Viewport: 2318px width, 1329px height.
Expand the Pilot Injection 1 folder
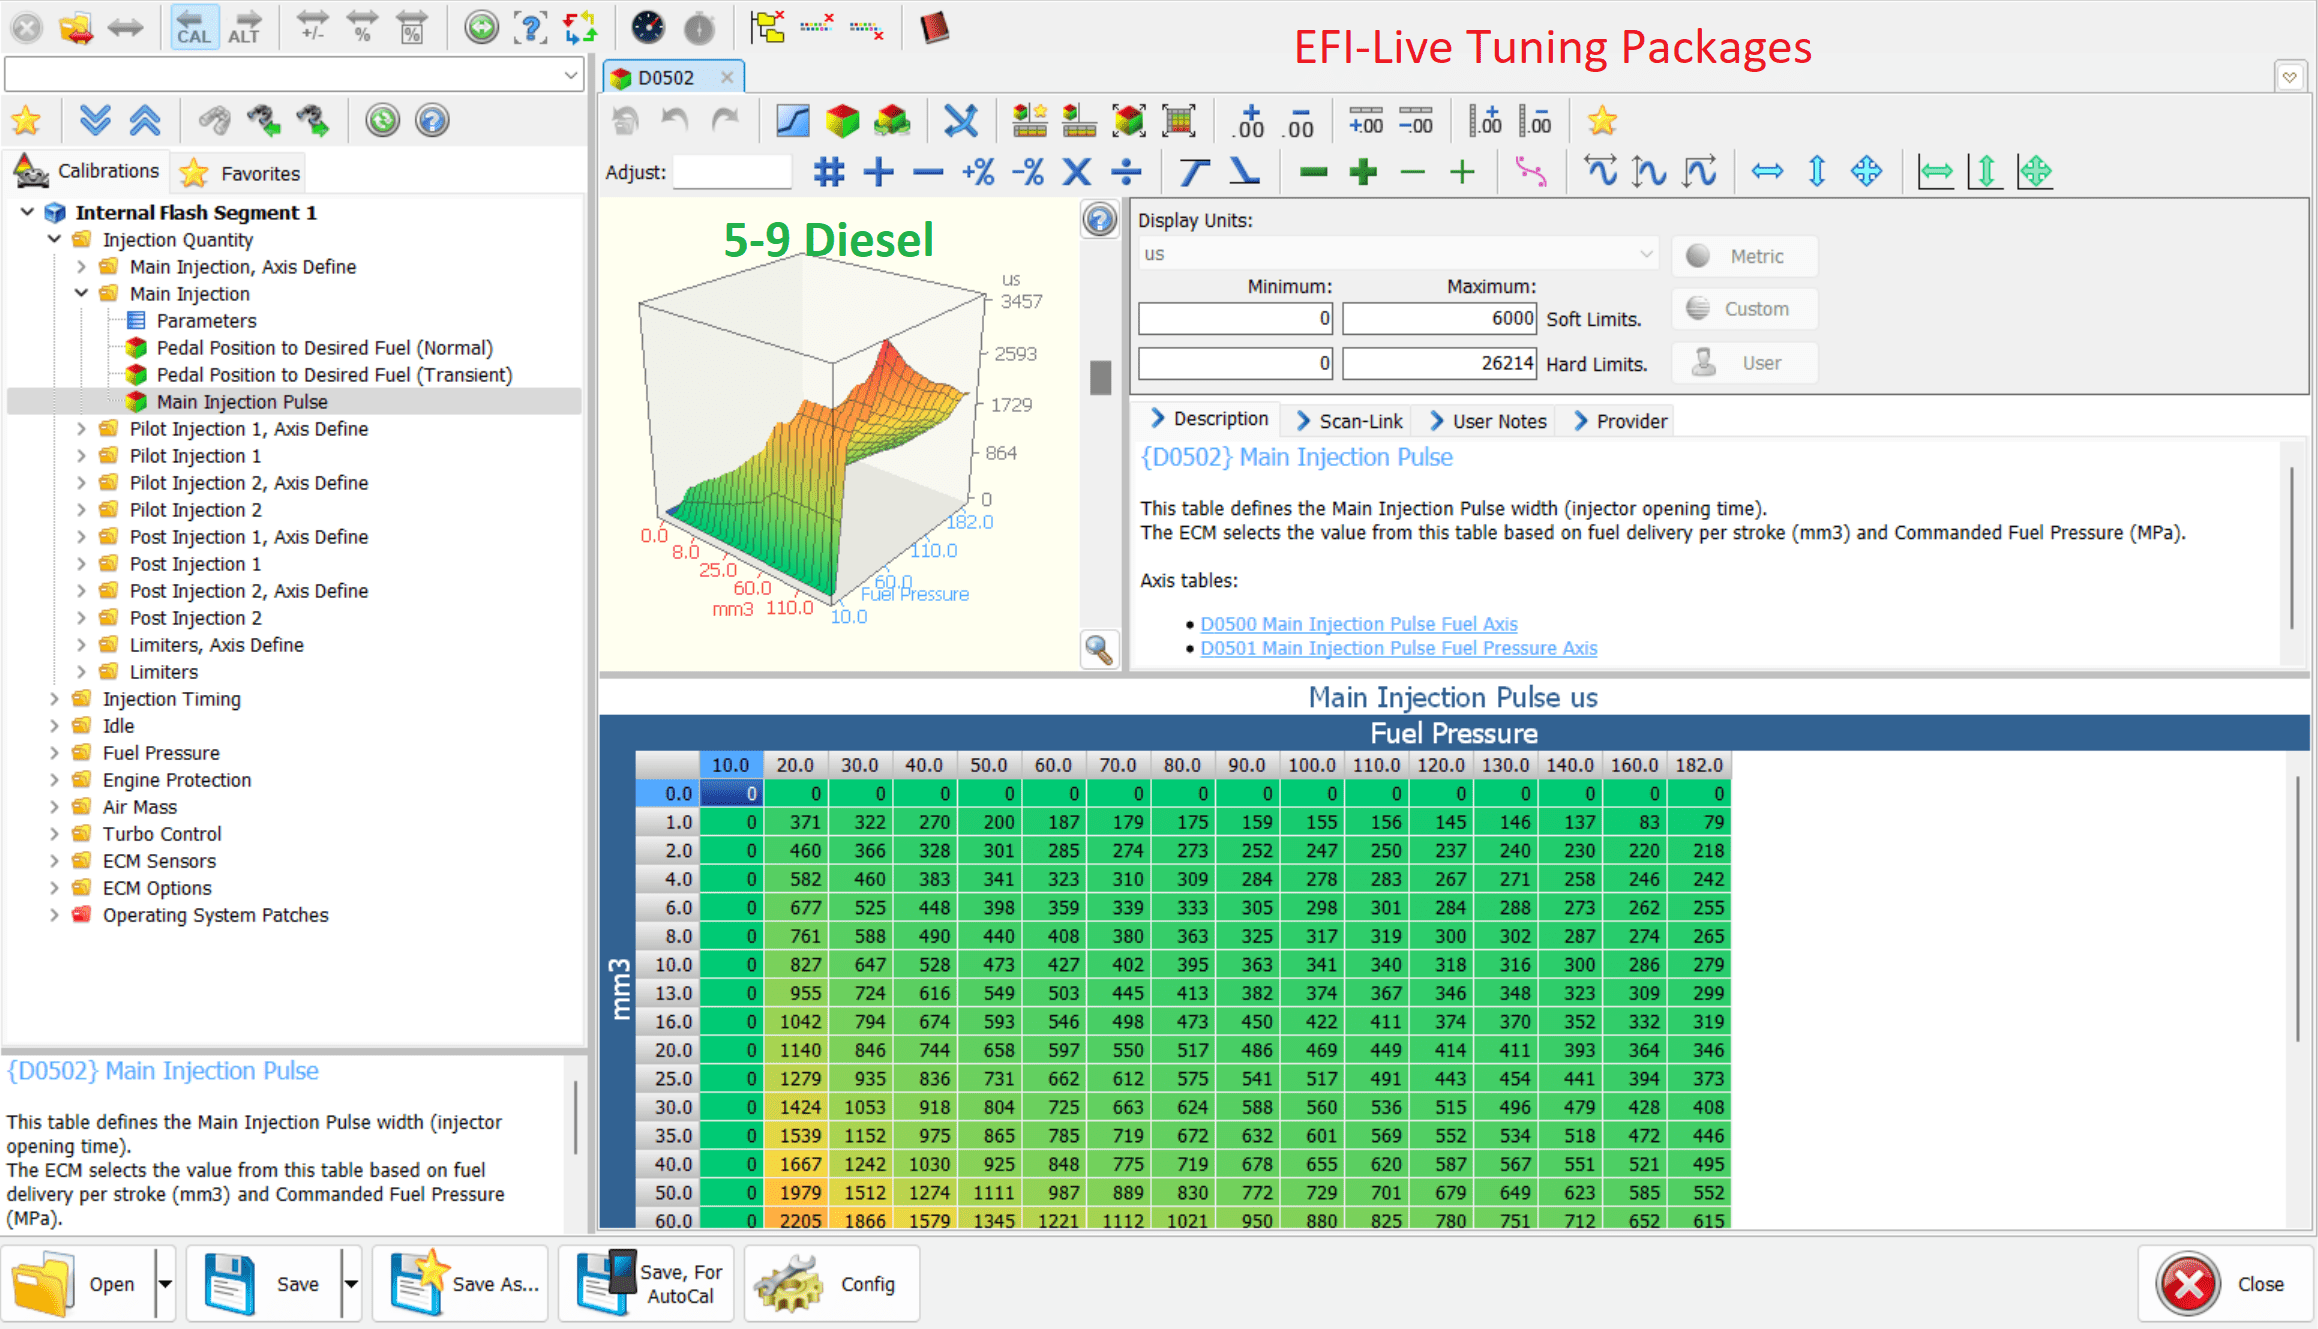point(82,455)
